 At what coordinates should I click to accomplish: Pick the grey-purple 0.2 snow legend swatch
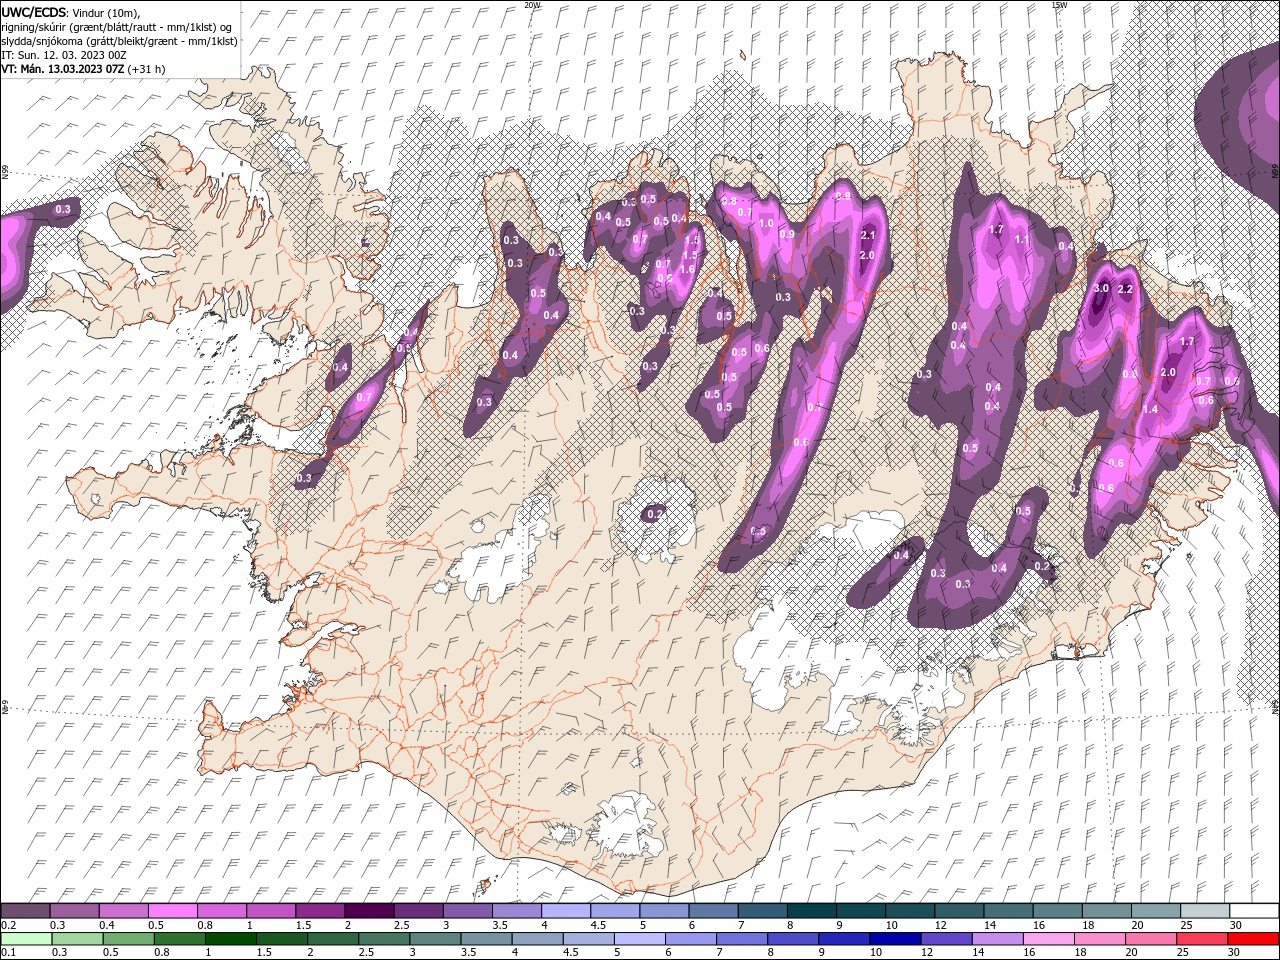coord(25,911)
